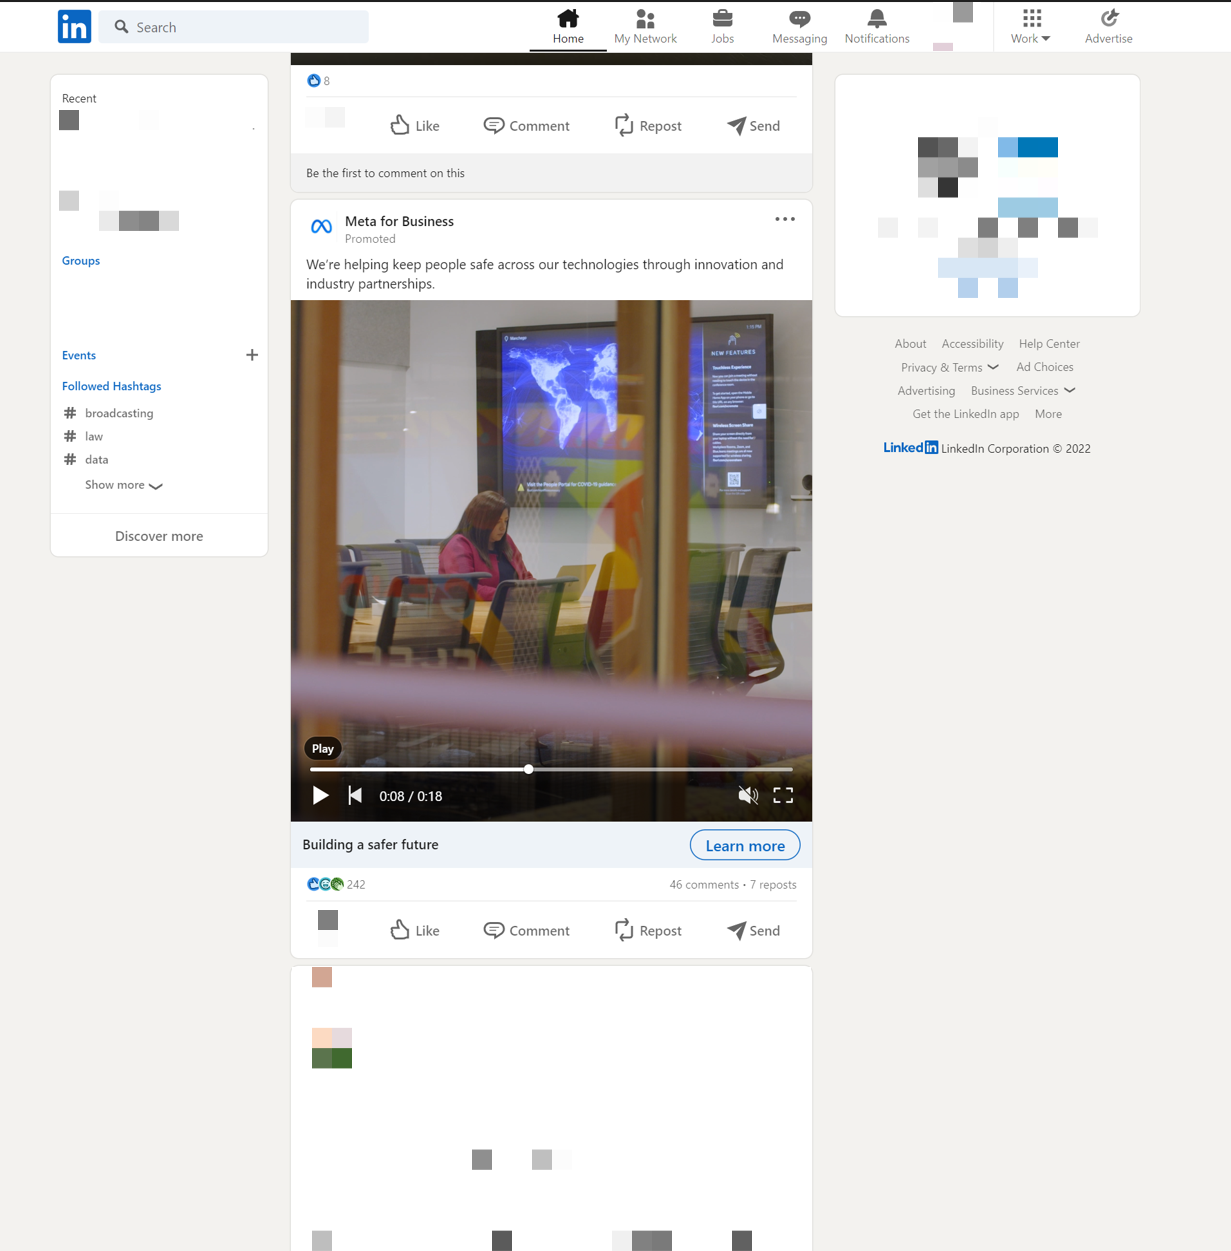Comment on the Meta for Business post

click(527, 930)
